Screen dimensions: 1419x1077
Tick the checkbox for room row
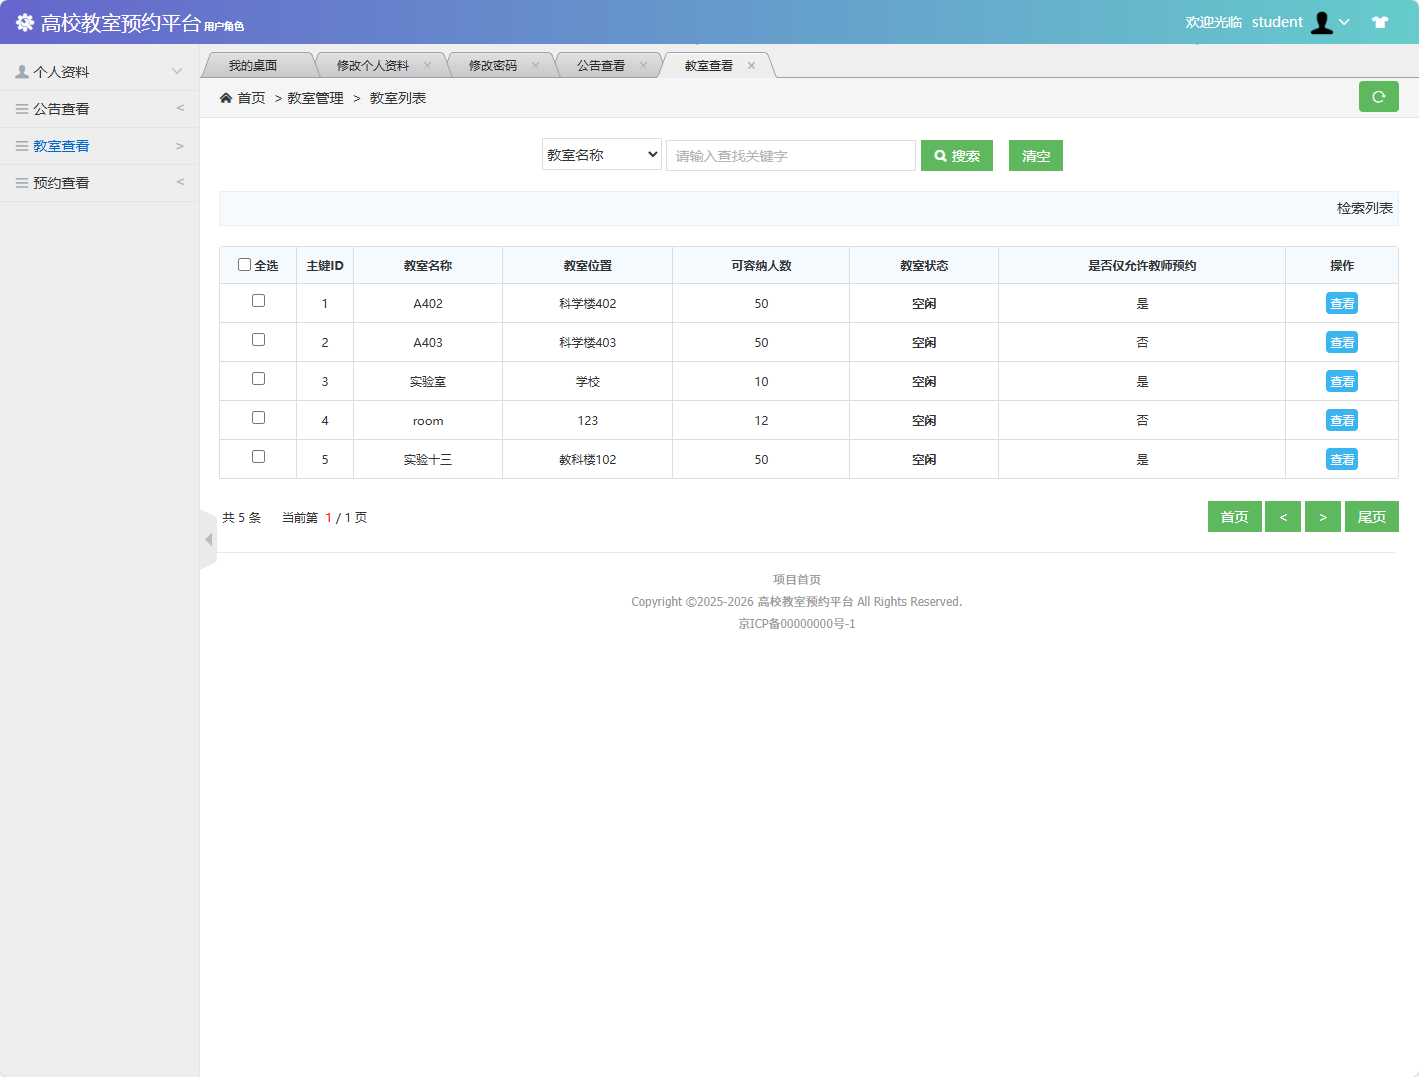258,418
